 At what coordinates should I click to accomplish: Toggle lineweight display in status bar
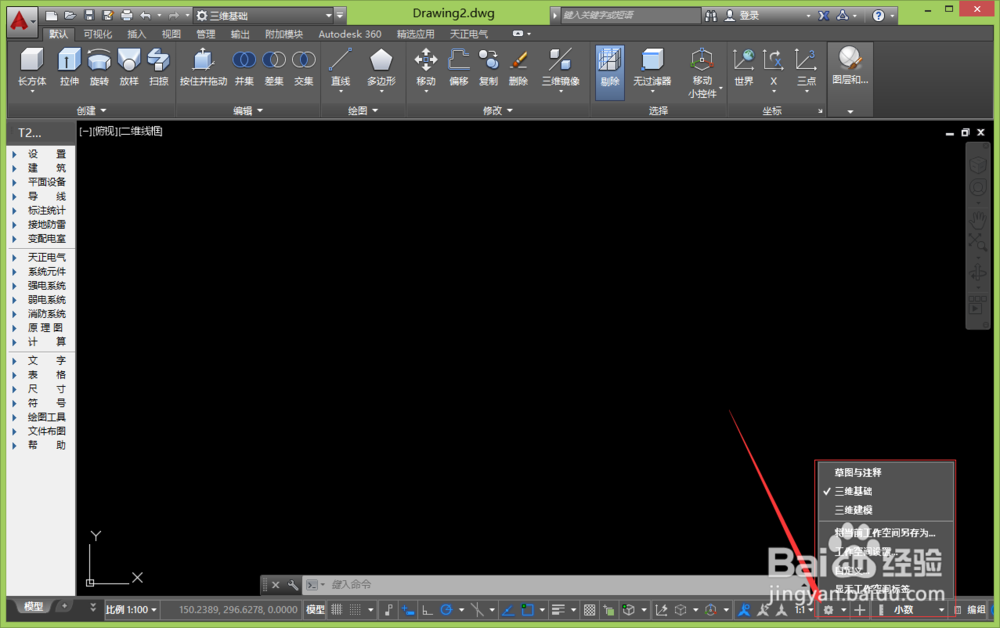pyautogui.click(x=558, y=610)
